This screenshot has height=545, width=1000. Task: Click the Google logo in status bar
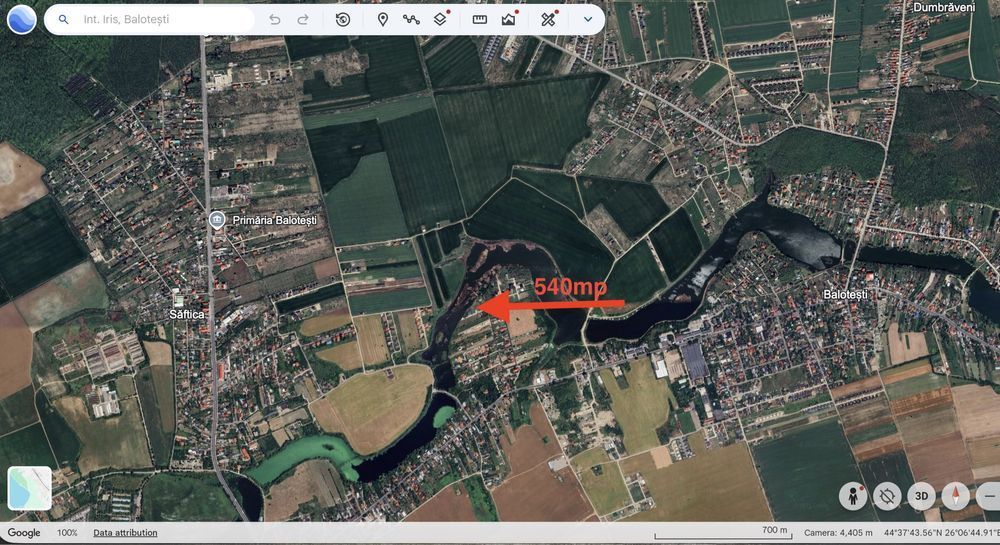tap(24, 533)
